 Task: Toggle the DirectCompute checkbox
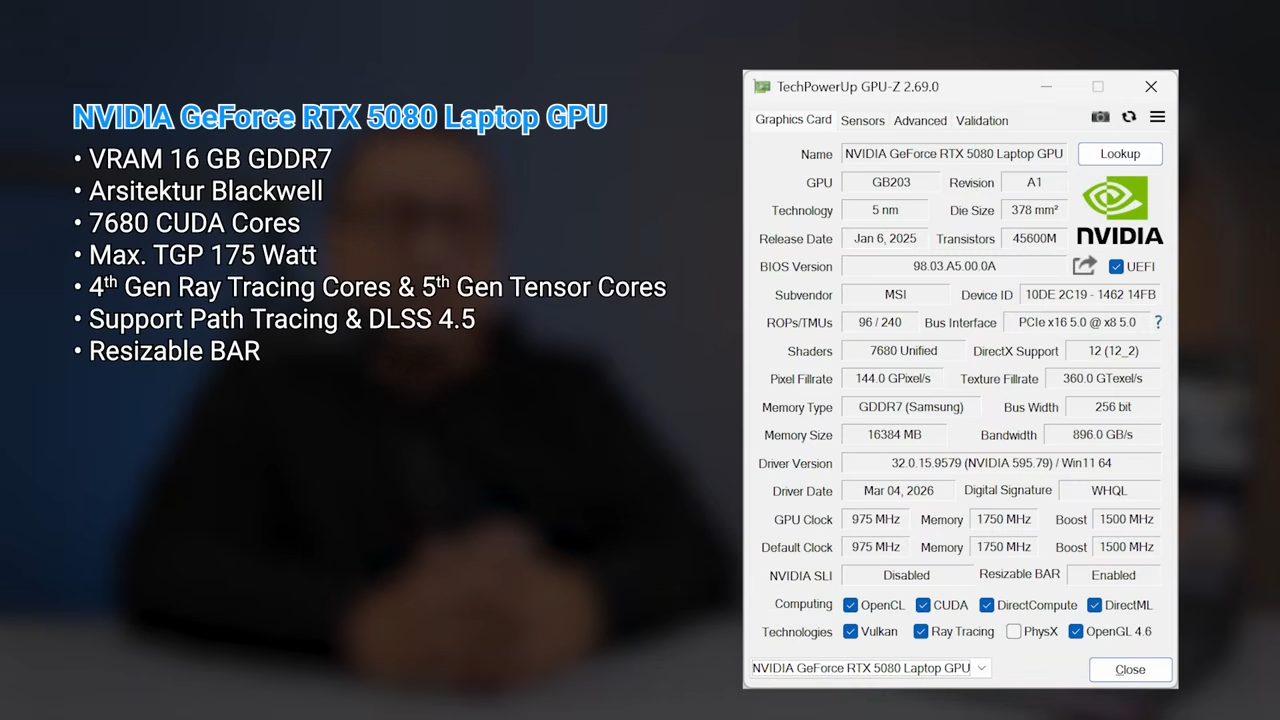986,605
